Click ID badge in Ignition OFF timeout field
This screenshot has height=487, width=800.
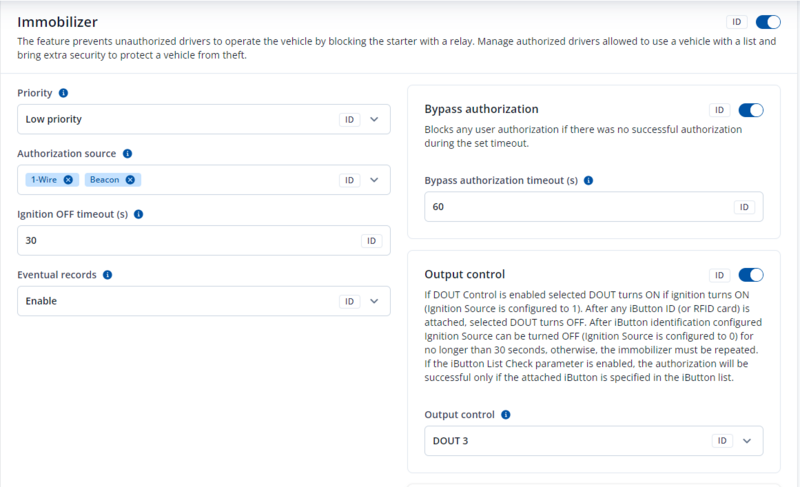tap(371, 241)
